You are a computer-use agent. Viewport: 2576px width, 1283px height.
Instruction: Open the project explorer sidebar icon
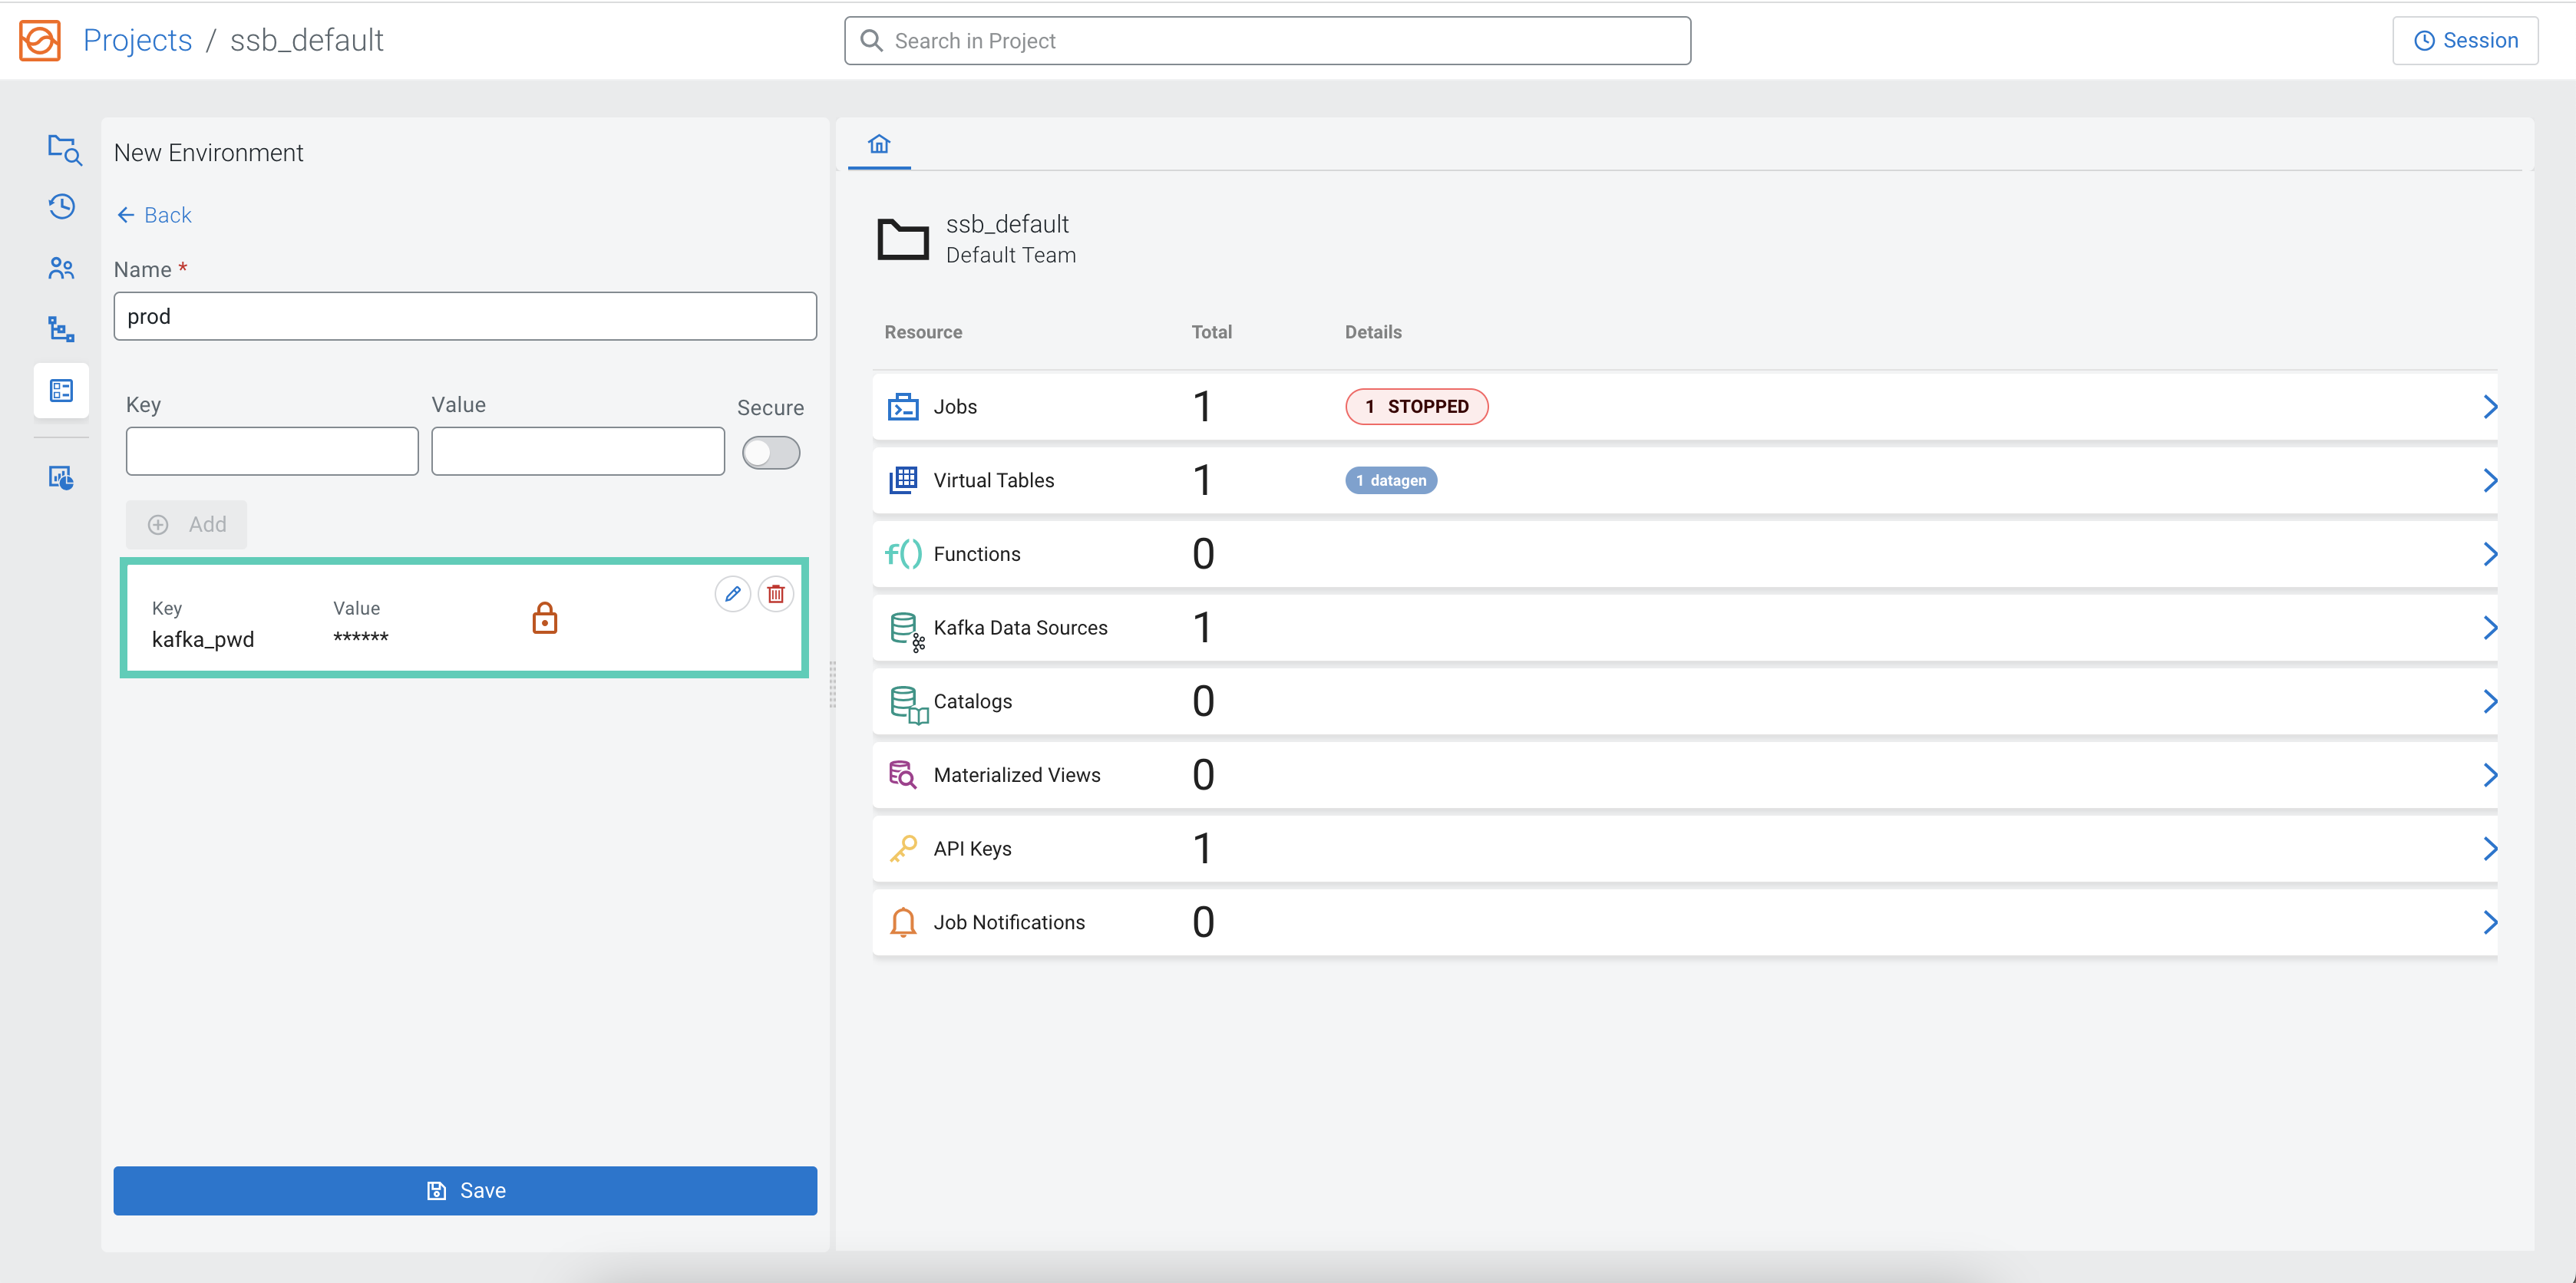click(63, 149)
